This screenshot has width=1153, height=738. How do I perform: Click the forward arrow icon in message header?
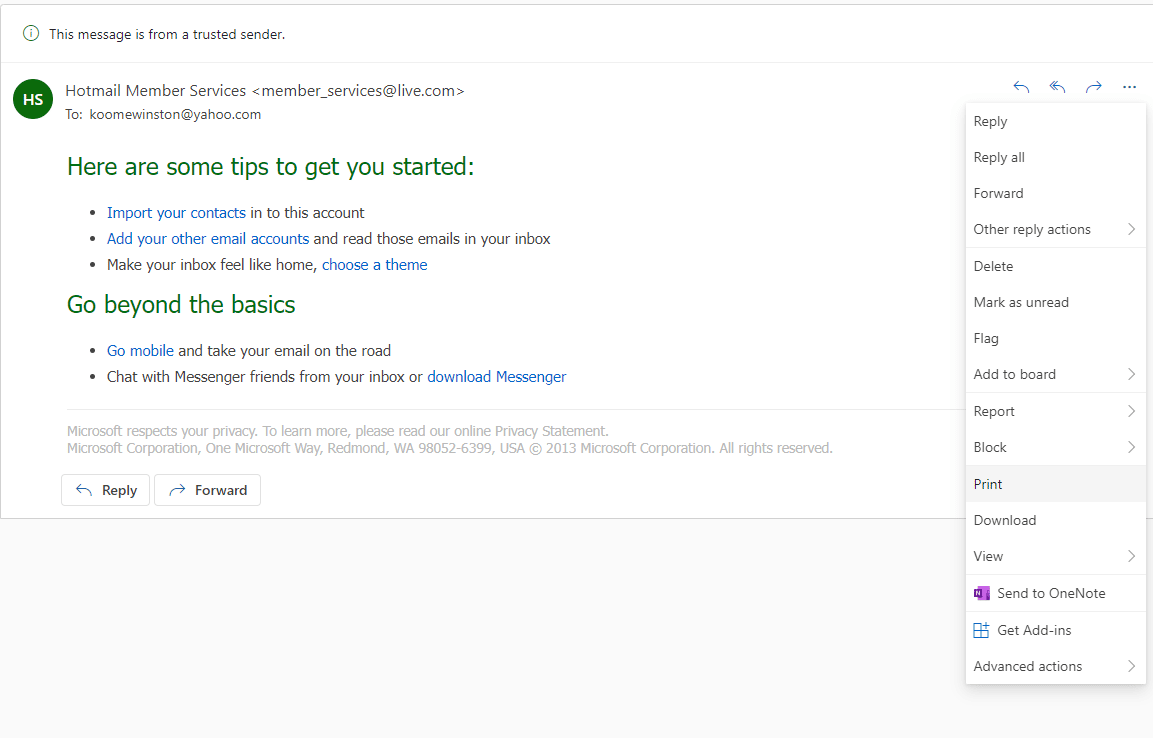[1093, 87]
